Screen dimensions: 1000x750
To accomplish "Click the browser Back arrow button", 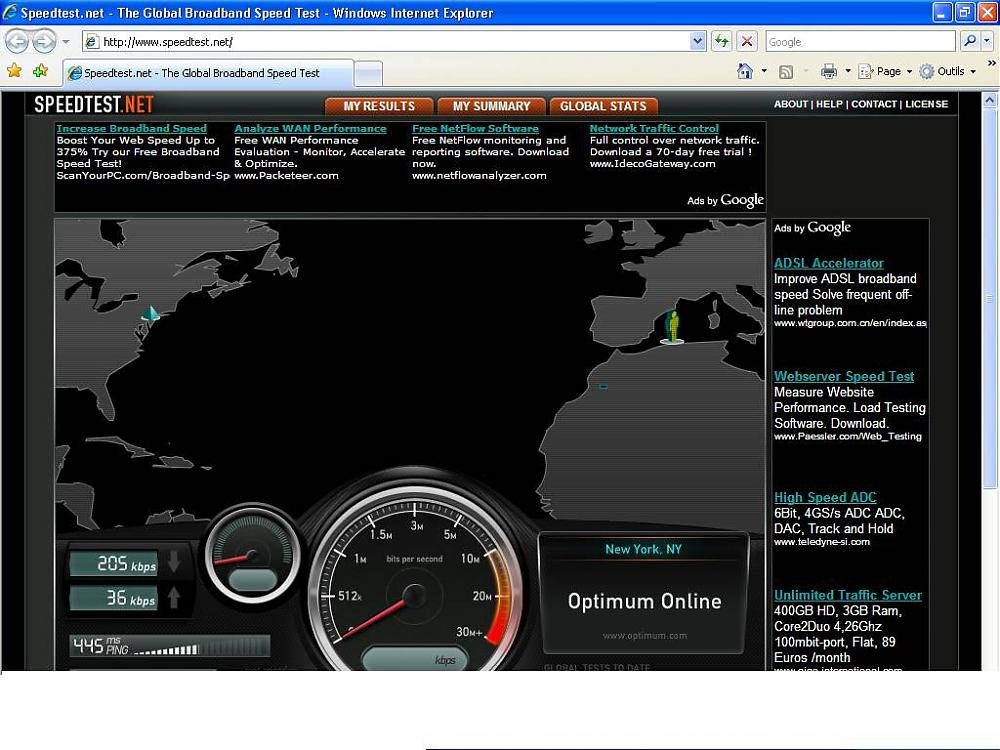I will (17, 41).
